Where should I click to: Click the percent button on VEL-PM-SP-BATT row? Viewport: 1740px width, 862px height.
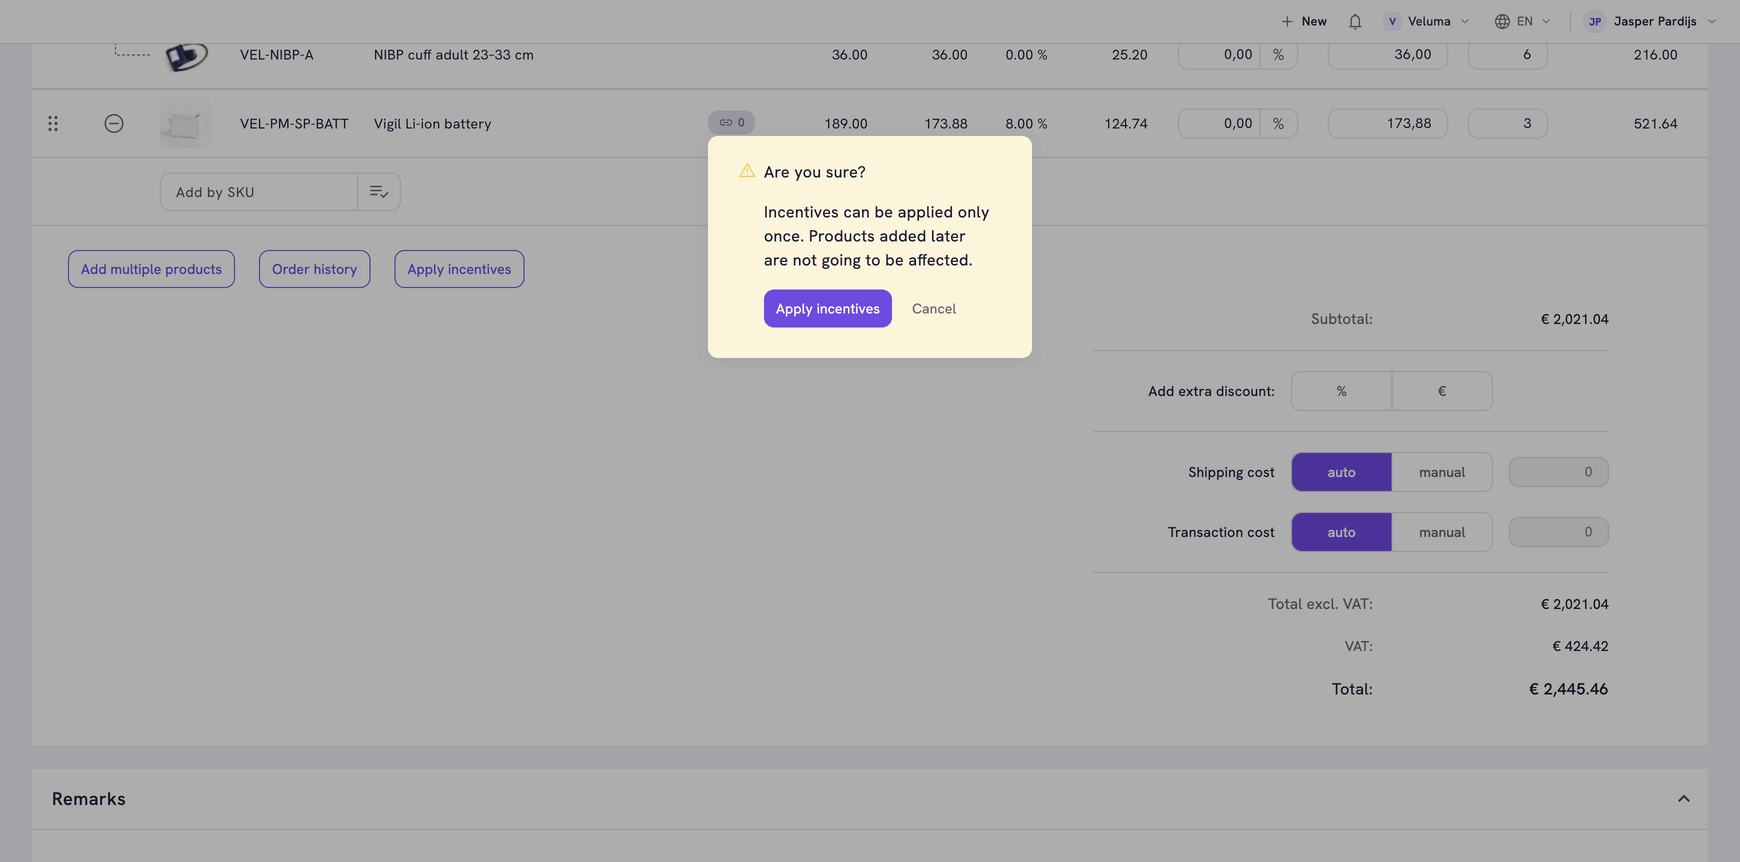(1278, 124)
